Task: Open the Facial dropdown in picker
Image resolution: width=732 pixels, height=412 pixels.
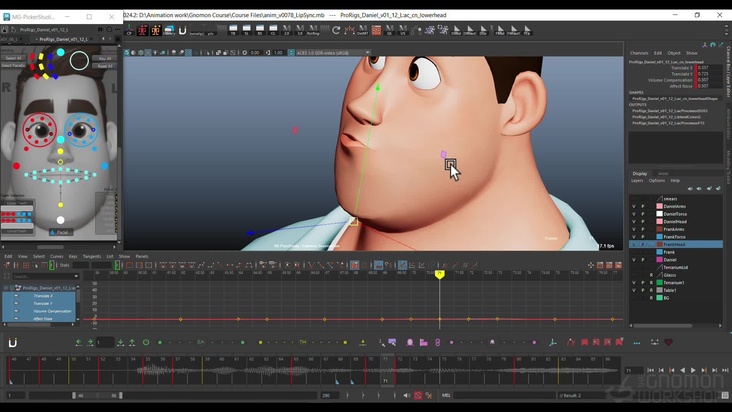Action: [61, 232]
